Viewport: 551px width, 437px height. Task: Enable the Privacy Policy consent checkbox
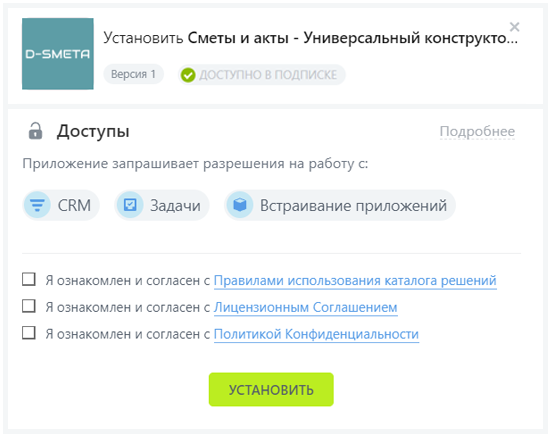coord(29,333)
